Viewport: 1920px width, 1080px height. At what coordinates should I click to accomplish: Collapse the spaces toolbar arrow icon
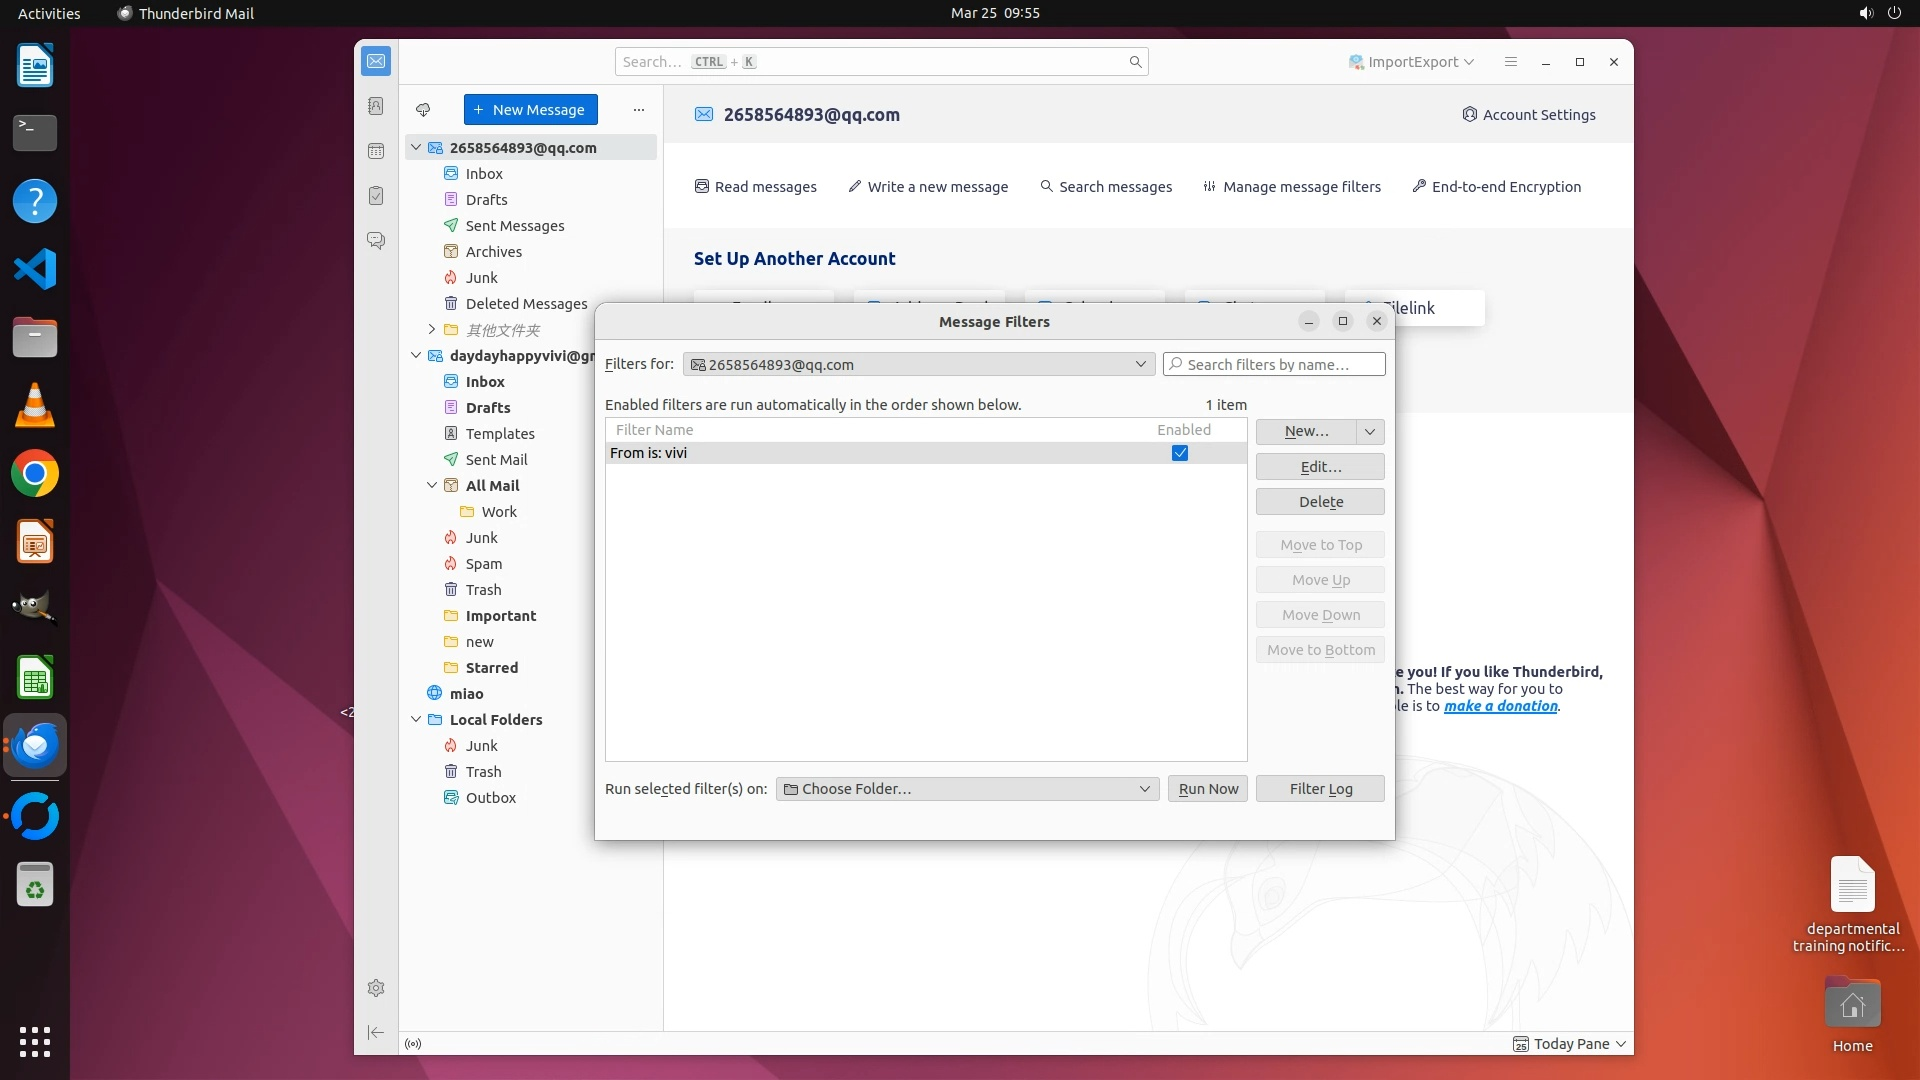pos(376,1032)
